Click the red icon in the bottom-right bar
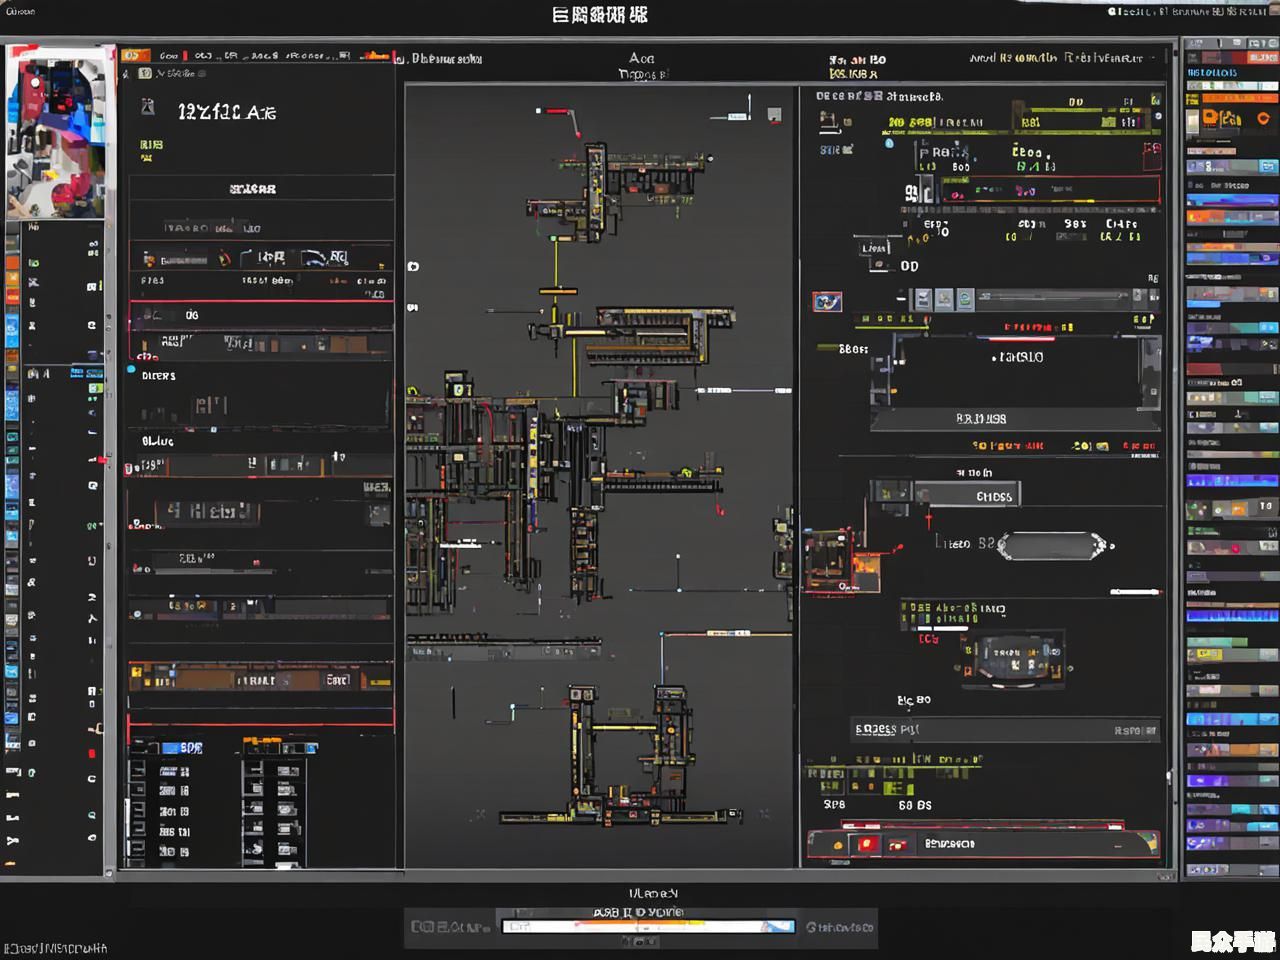The width and height of the screenshot is (1280, 960). pos(867,844)
